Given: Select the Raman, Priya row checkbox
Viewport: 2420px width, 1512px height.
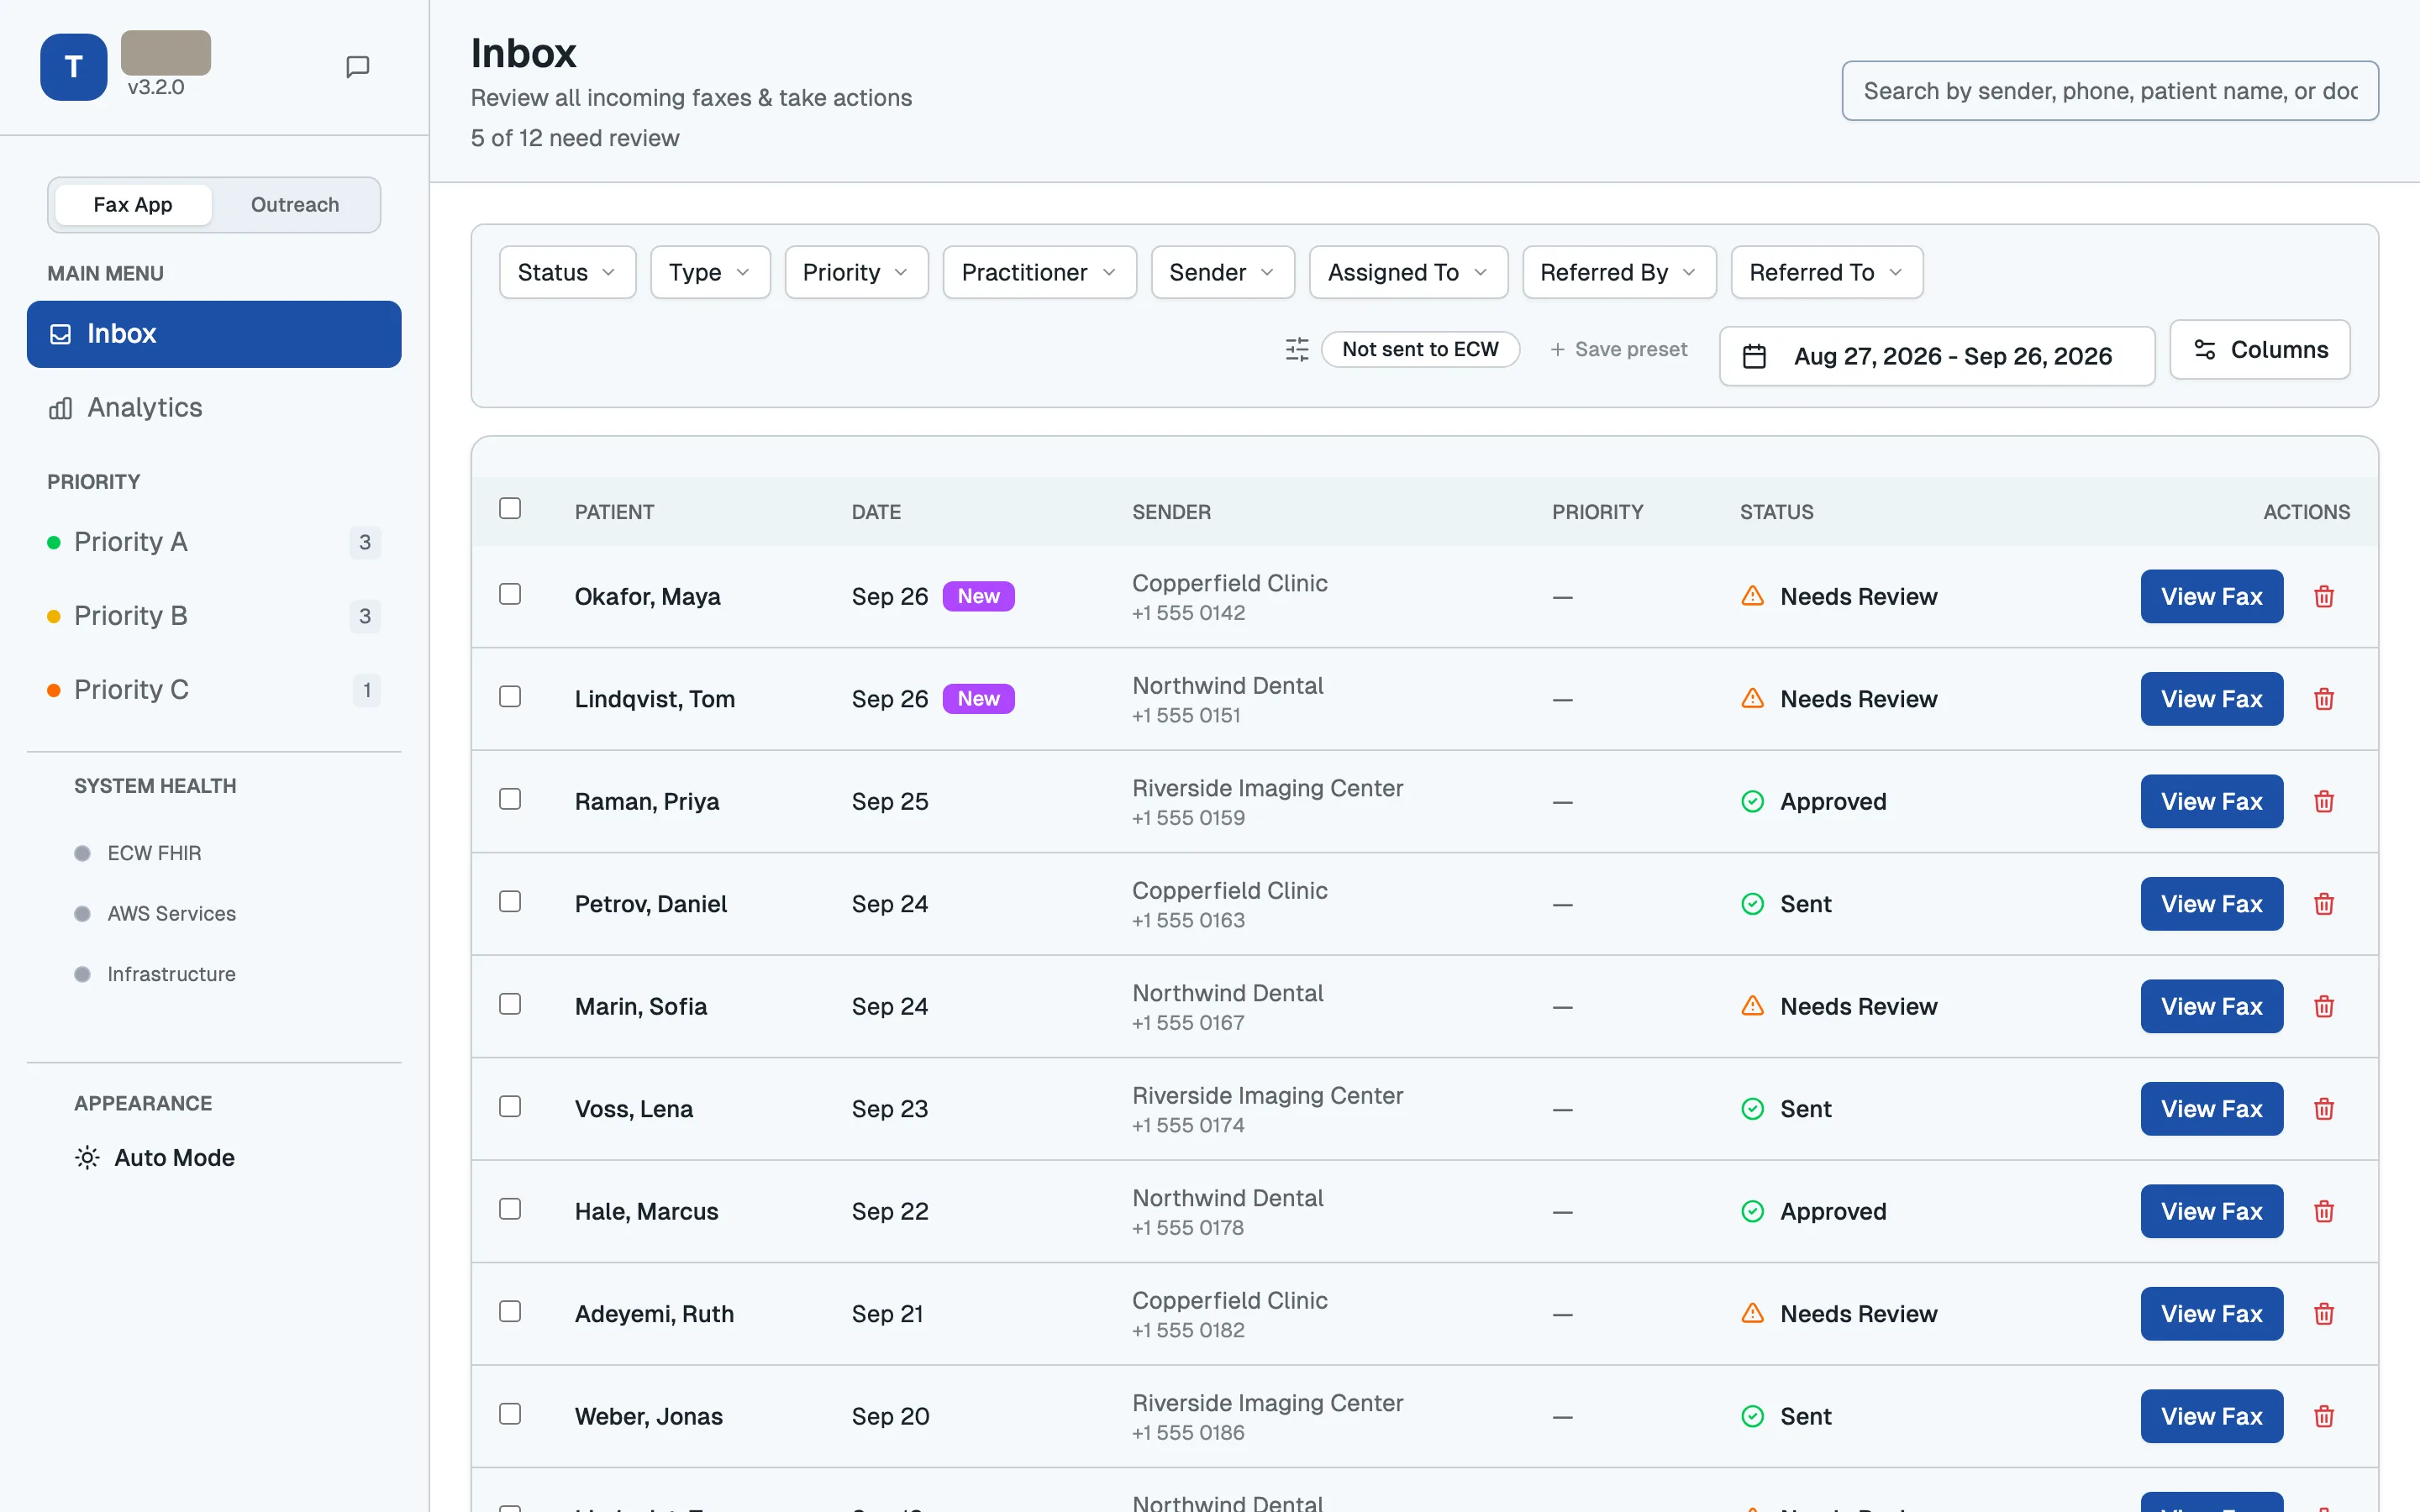Looking at the screenshot, I should [x=510, y=799].
